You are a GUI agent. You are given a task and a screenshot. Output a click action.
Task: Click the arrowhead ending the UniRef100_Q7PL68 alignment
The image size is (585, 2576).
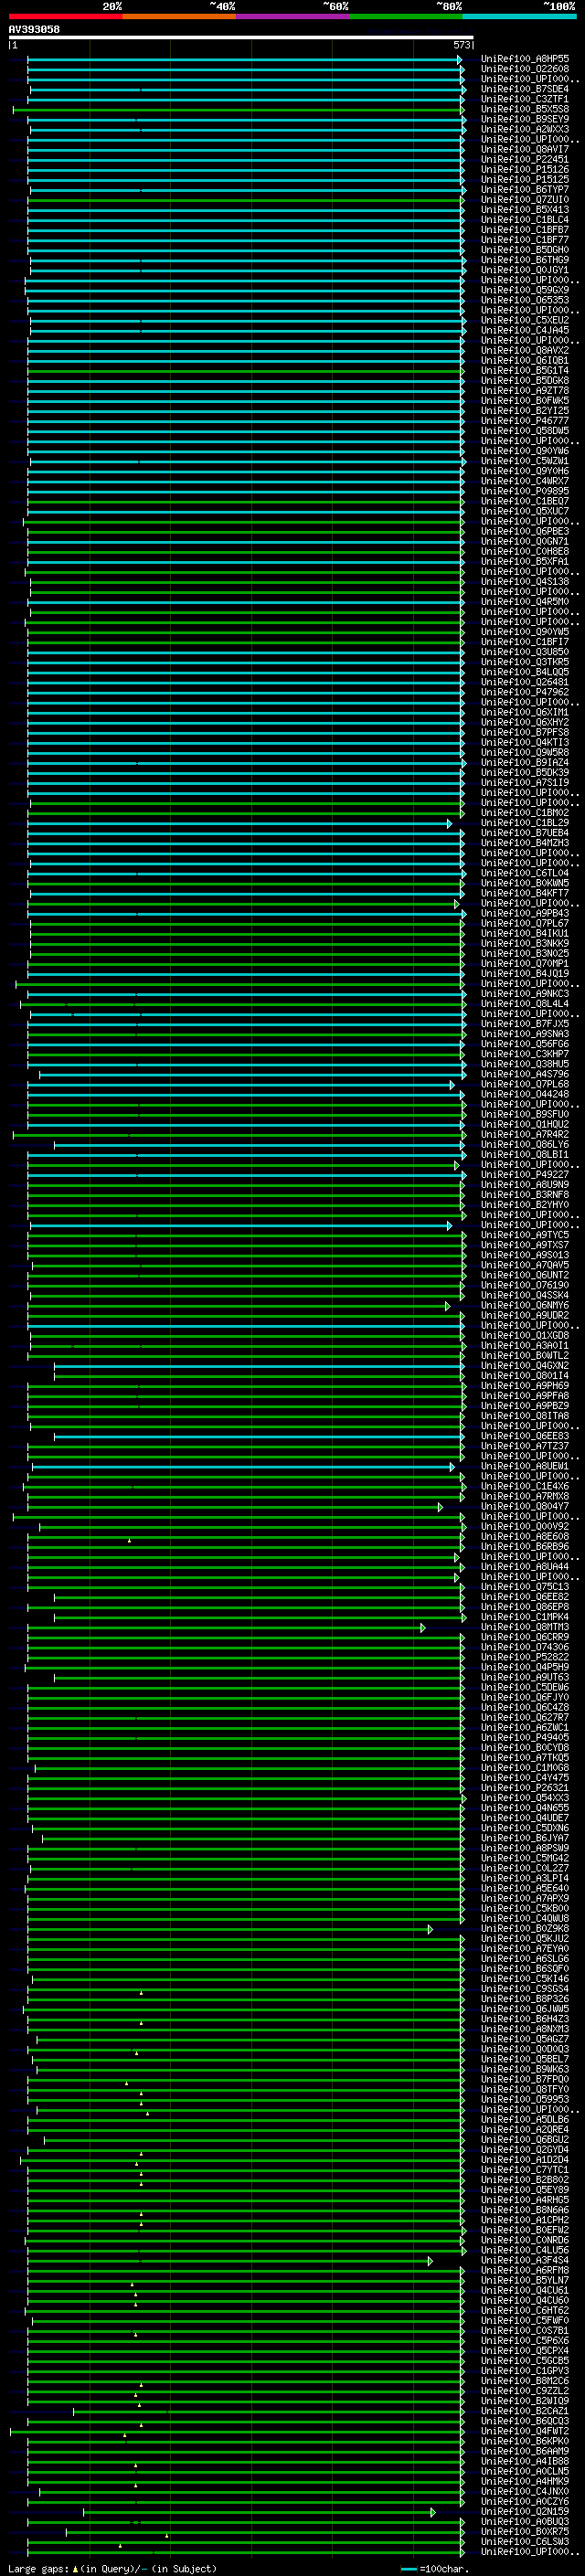[452, 1085]
